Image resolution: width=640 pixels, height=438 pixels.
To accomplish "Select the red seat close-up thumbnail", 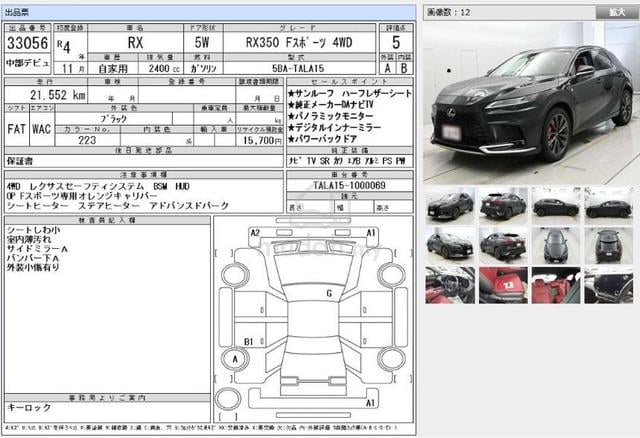I will [x=503, y=285].
